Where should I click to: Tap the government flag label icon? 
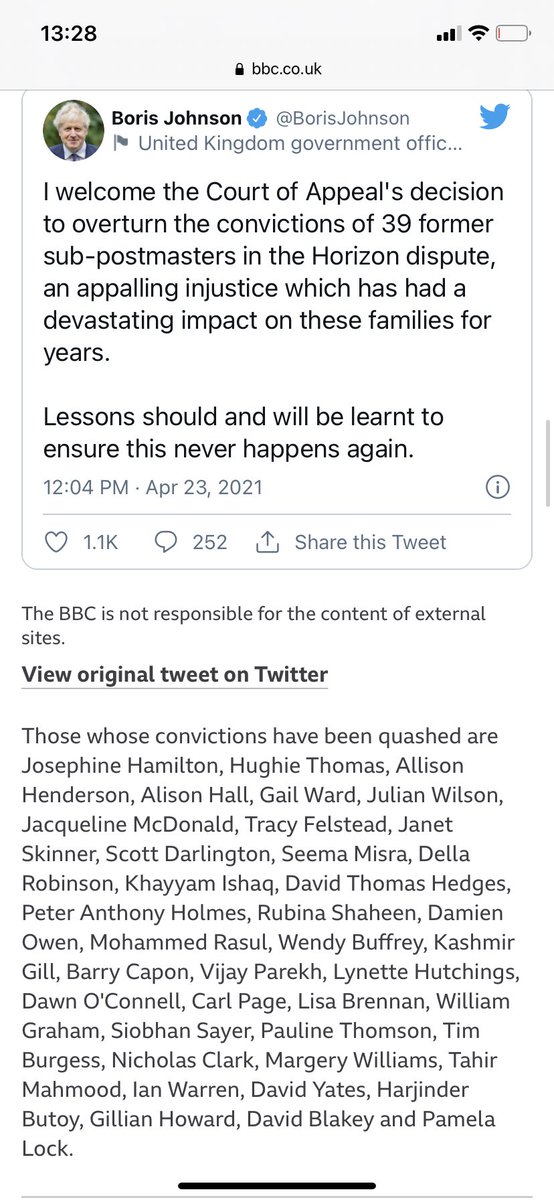point(121,143)
